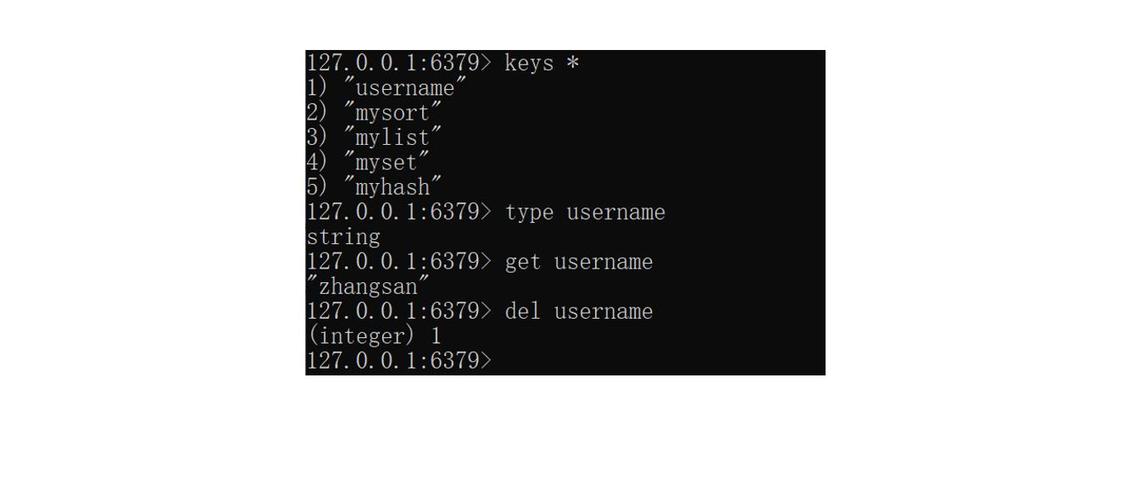Click the "get username" command text

pos(579,262)
